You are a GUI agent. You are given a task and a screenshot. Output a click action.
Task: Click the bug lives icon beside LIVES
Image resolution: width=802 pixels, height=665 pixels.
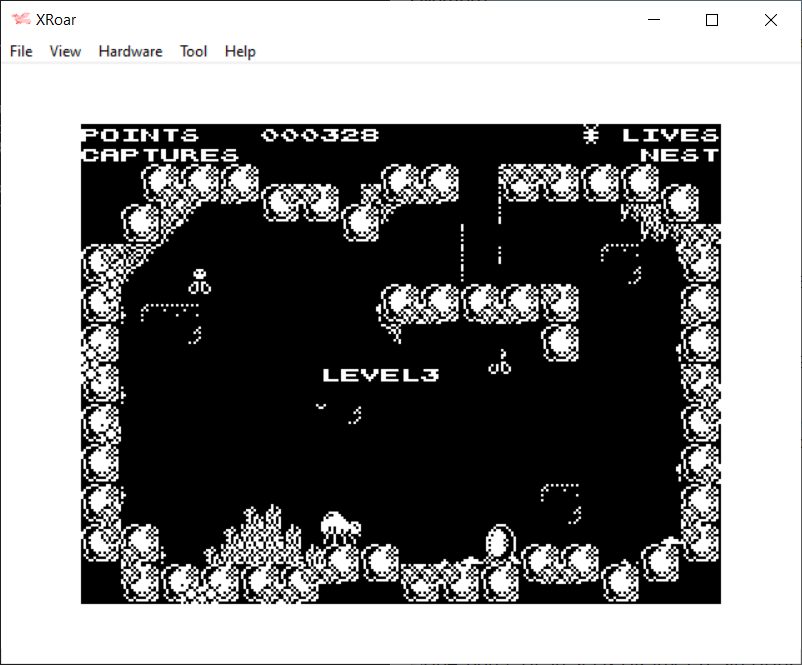tap(591, 134)
